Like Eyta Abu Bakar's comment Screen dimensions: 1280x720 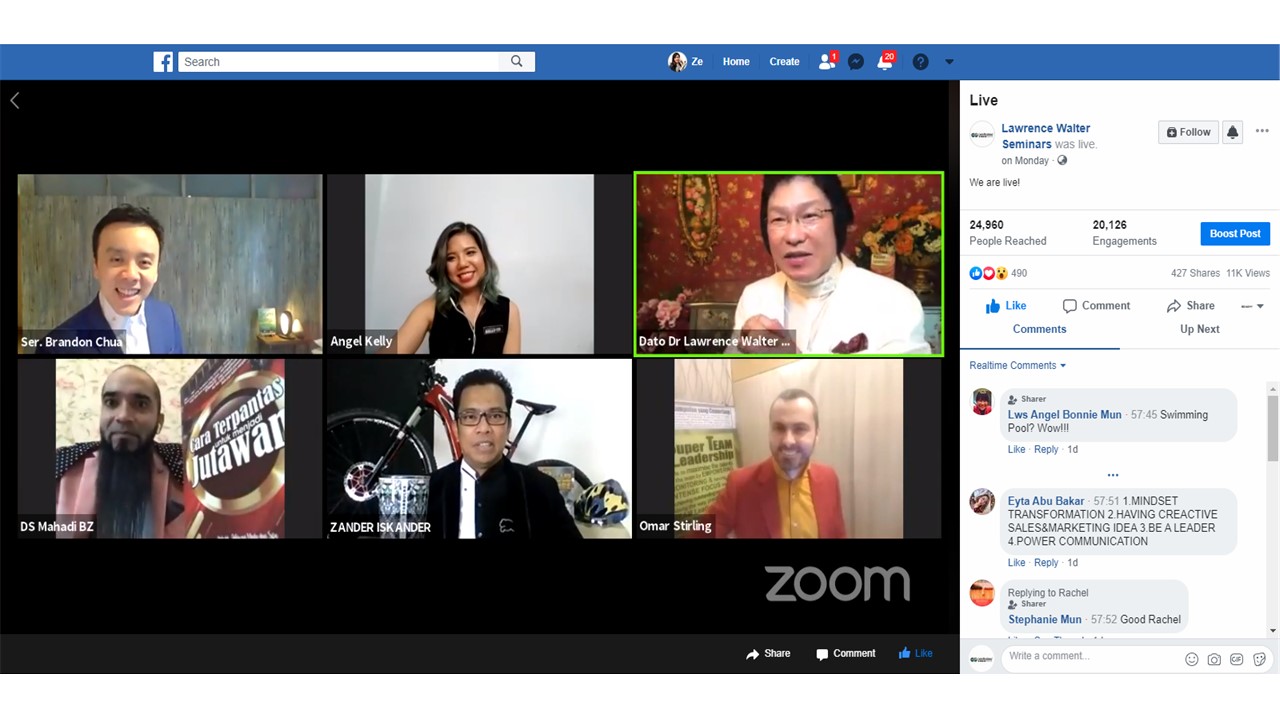[1017, 563]
